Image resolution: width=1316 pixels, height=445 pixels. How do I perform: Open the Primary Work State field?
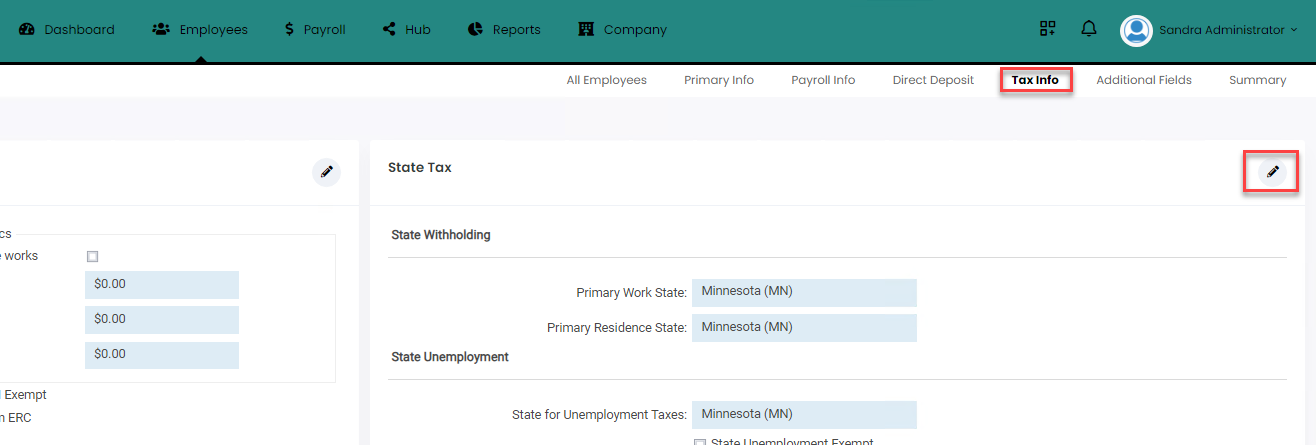tap(804, 292)
